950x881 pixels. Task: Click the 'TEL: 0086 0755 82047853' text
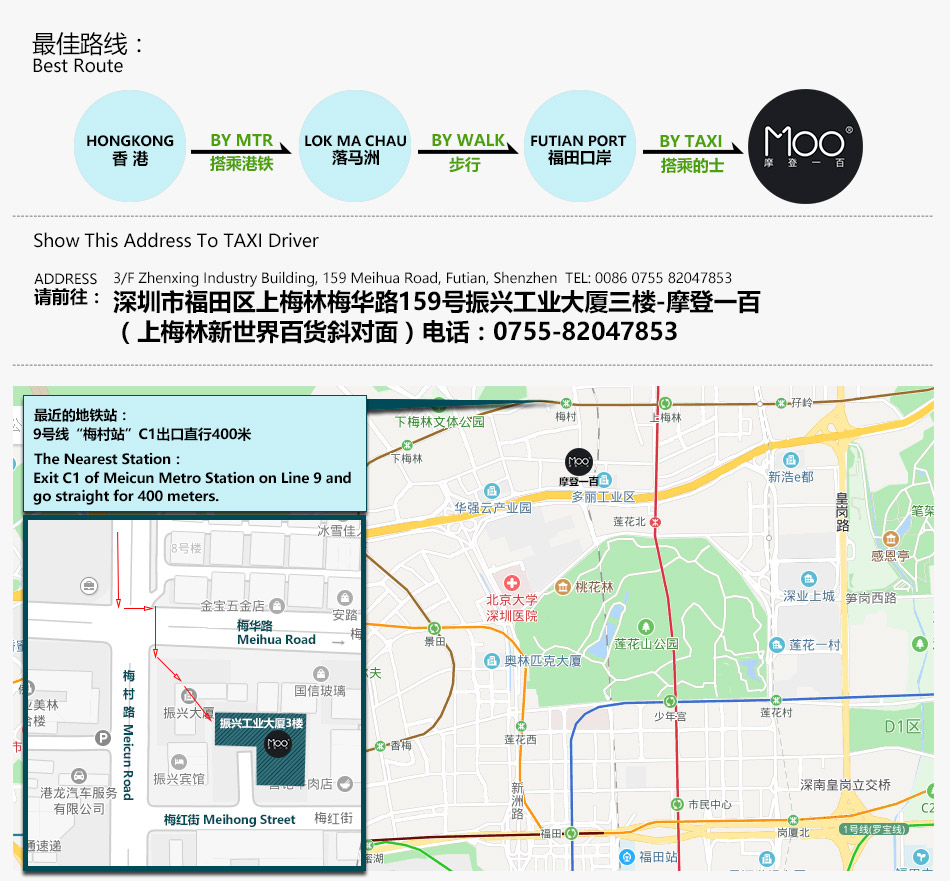(x=648, y=278)
